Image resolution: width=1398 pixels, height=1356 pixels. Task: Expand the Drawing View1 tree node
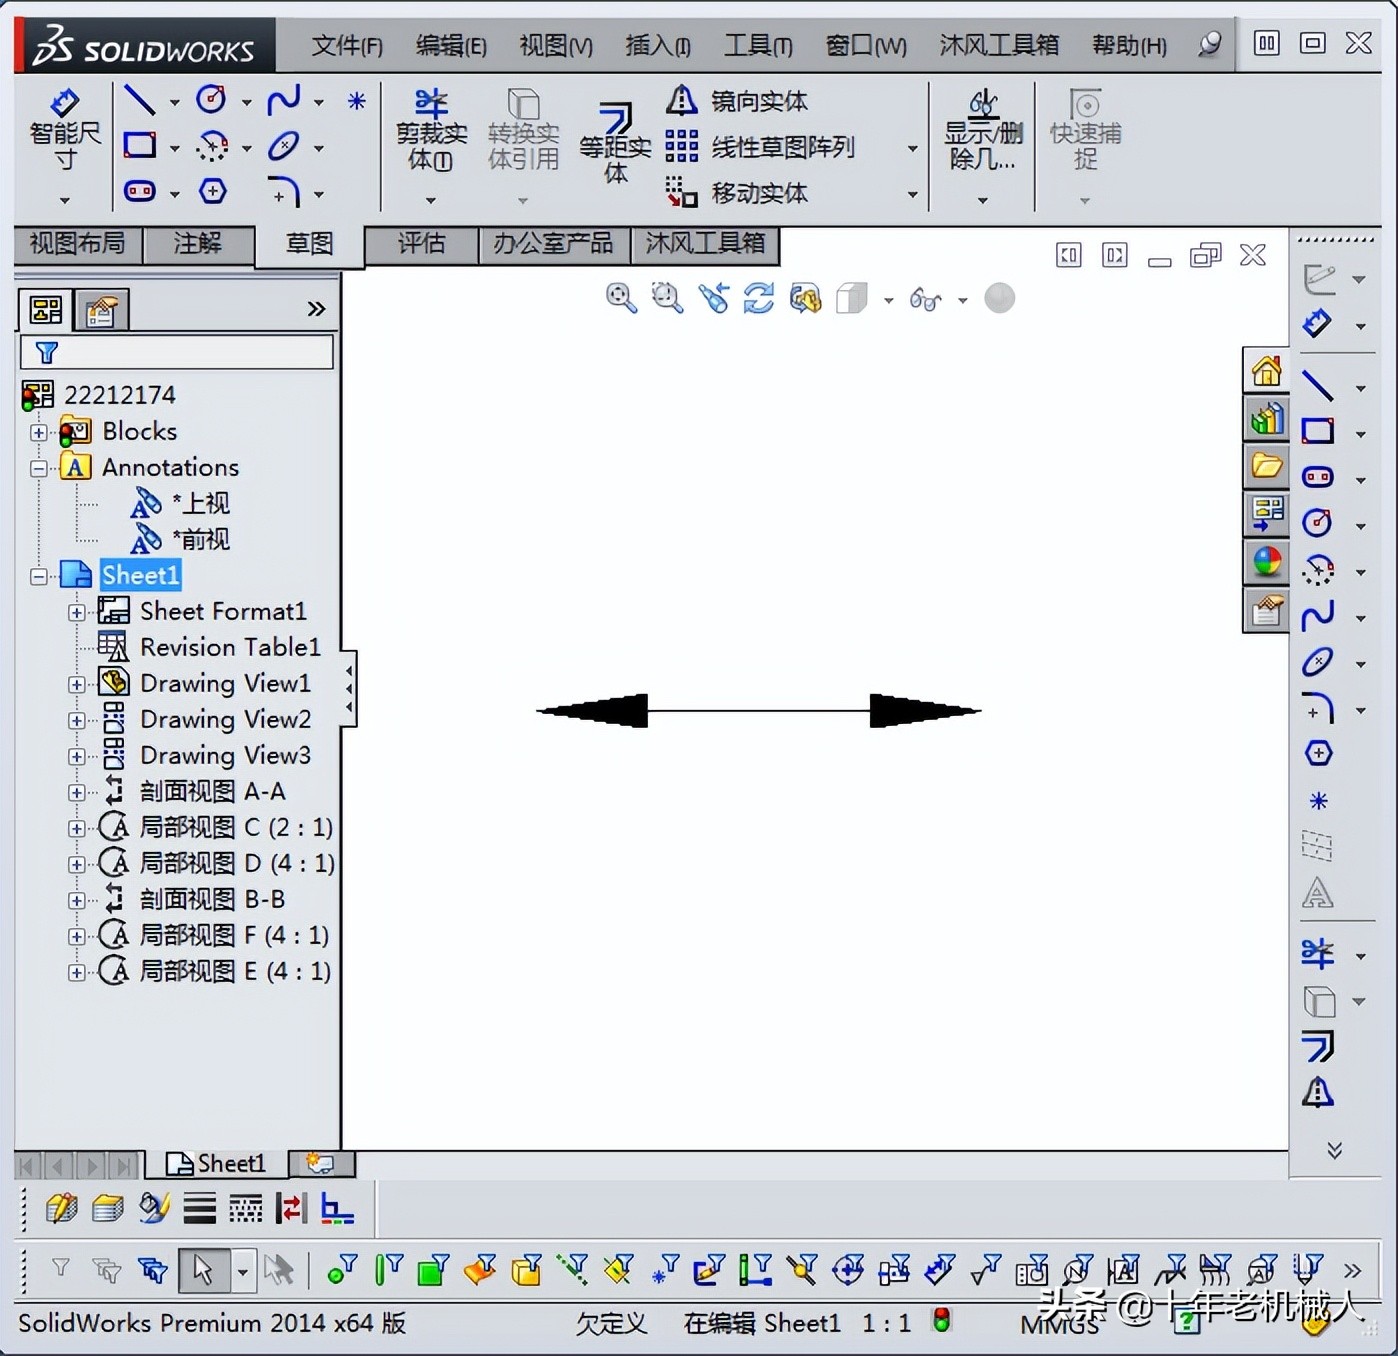pos(77,683)
